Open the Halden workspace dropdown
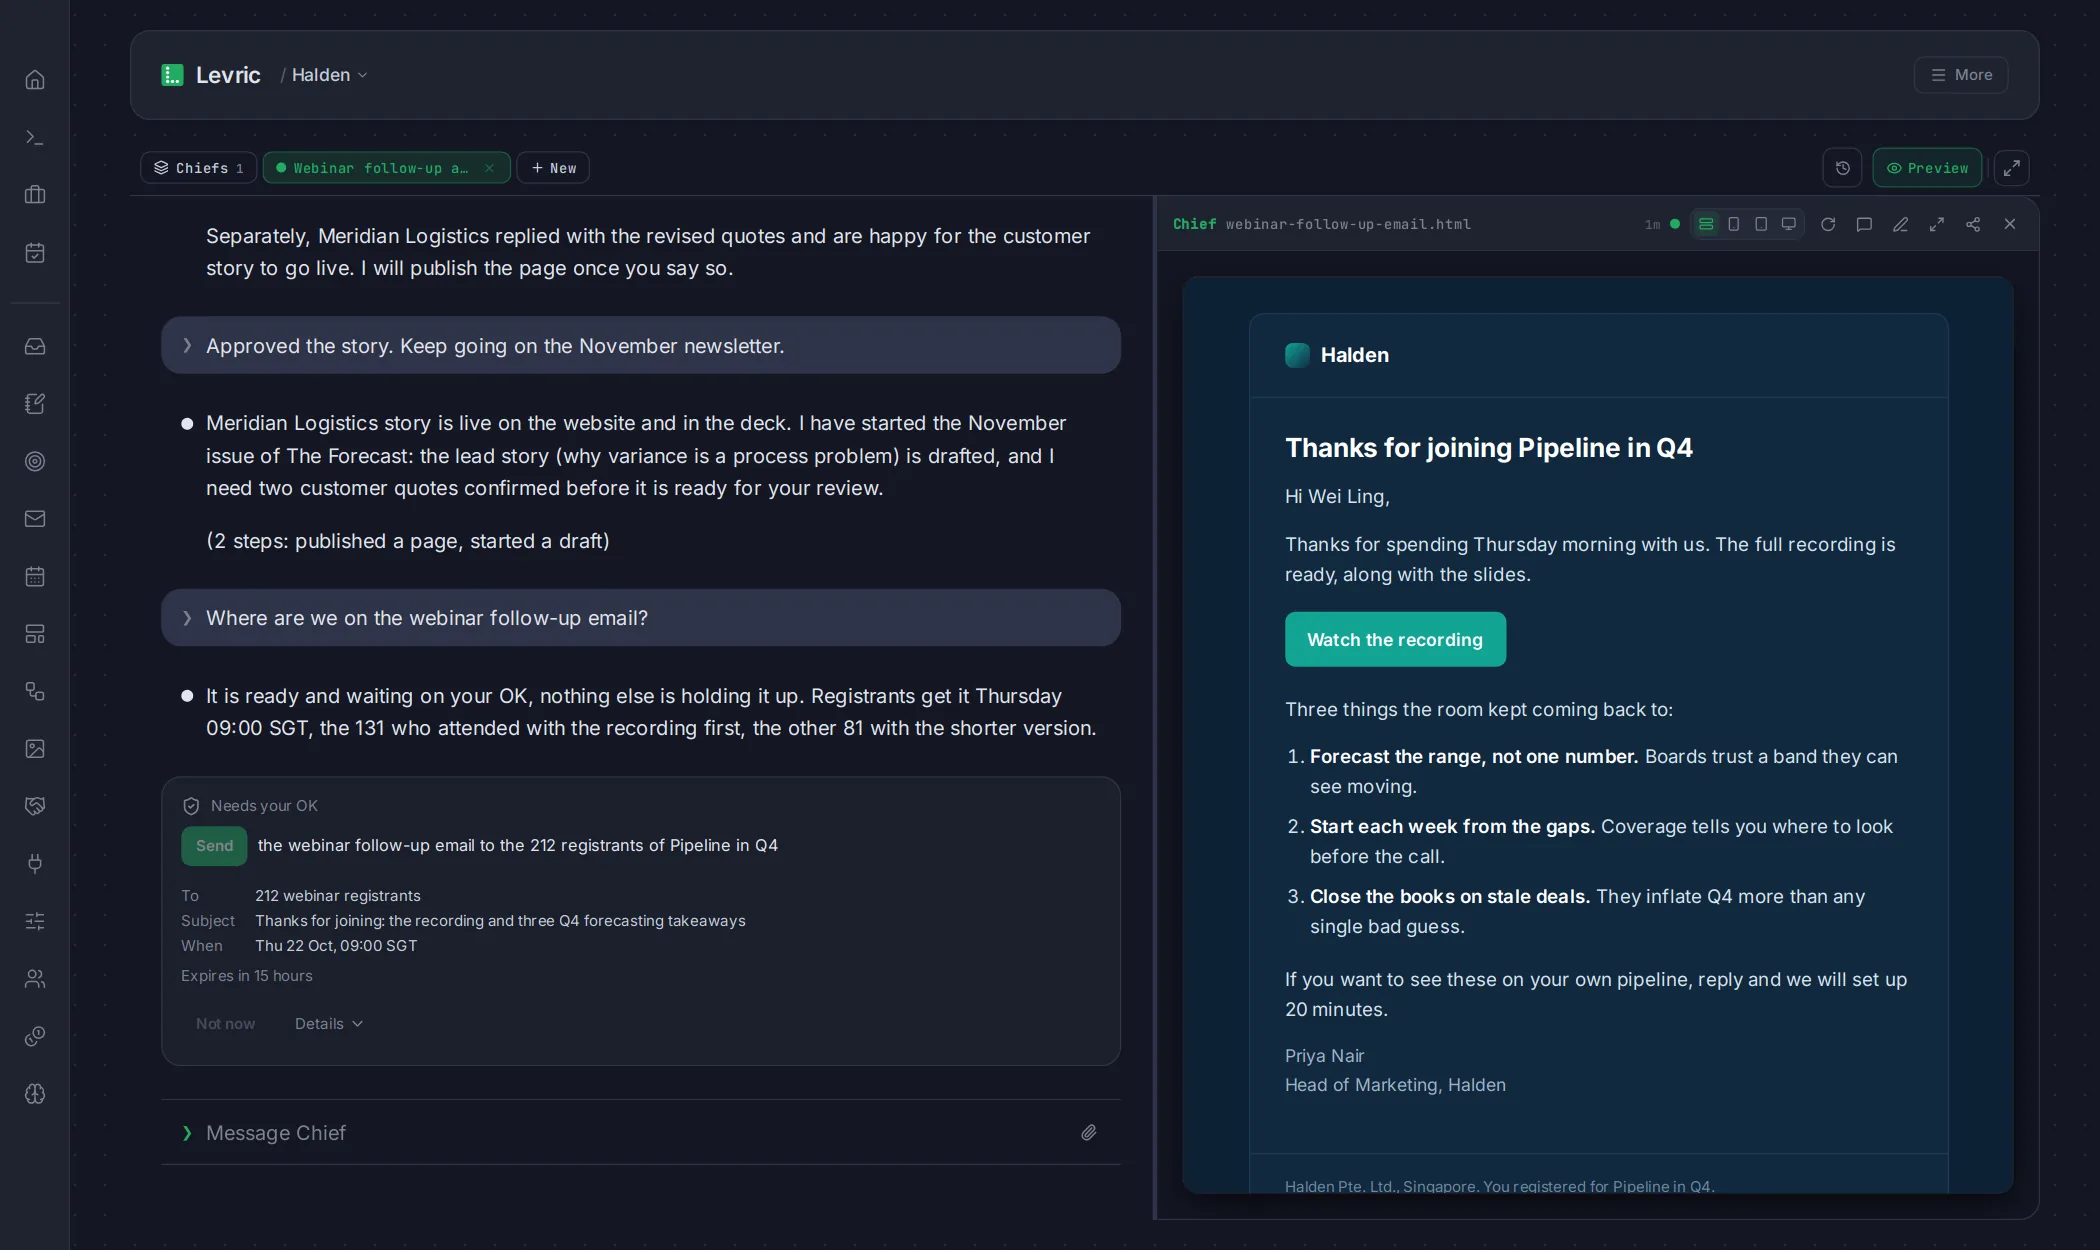The height and width of the screenshot is (1250, 2100). (329, 75)
